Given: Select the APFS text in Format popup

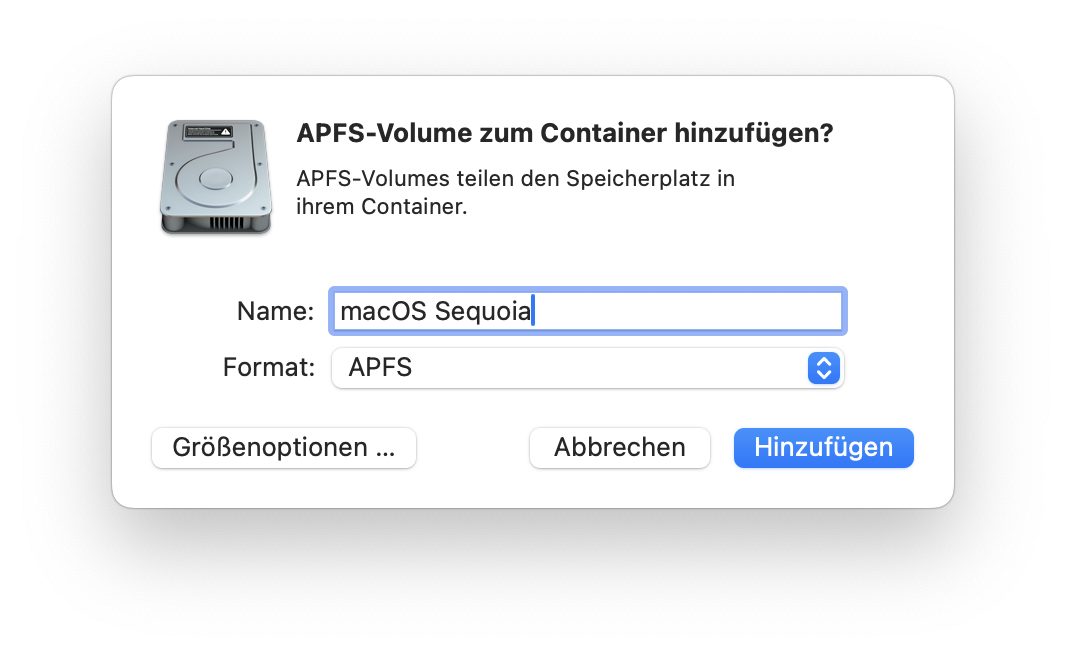Looking at the screenshot, I should click(380, 368).
